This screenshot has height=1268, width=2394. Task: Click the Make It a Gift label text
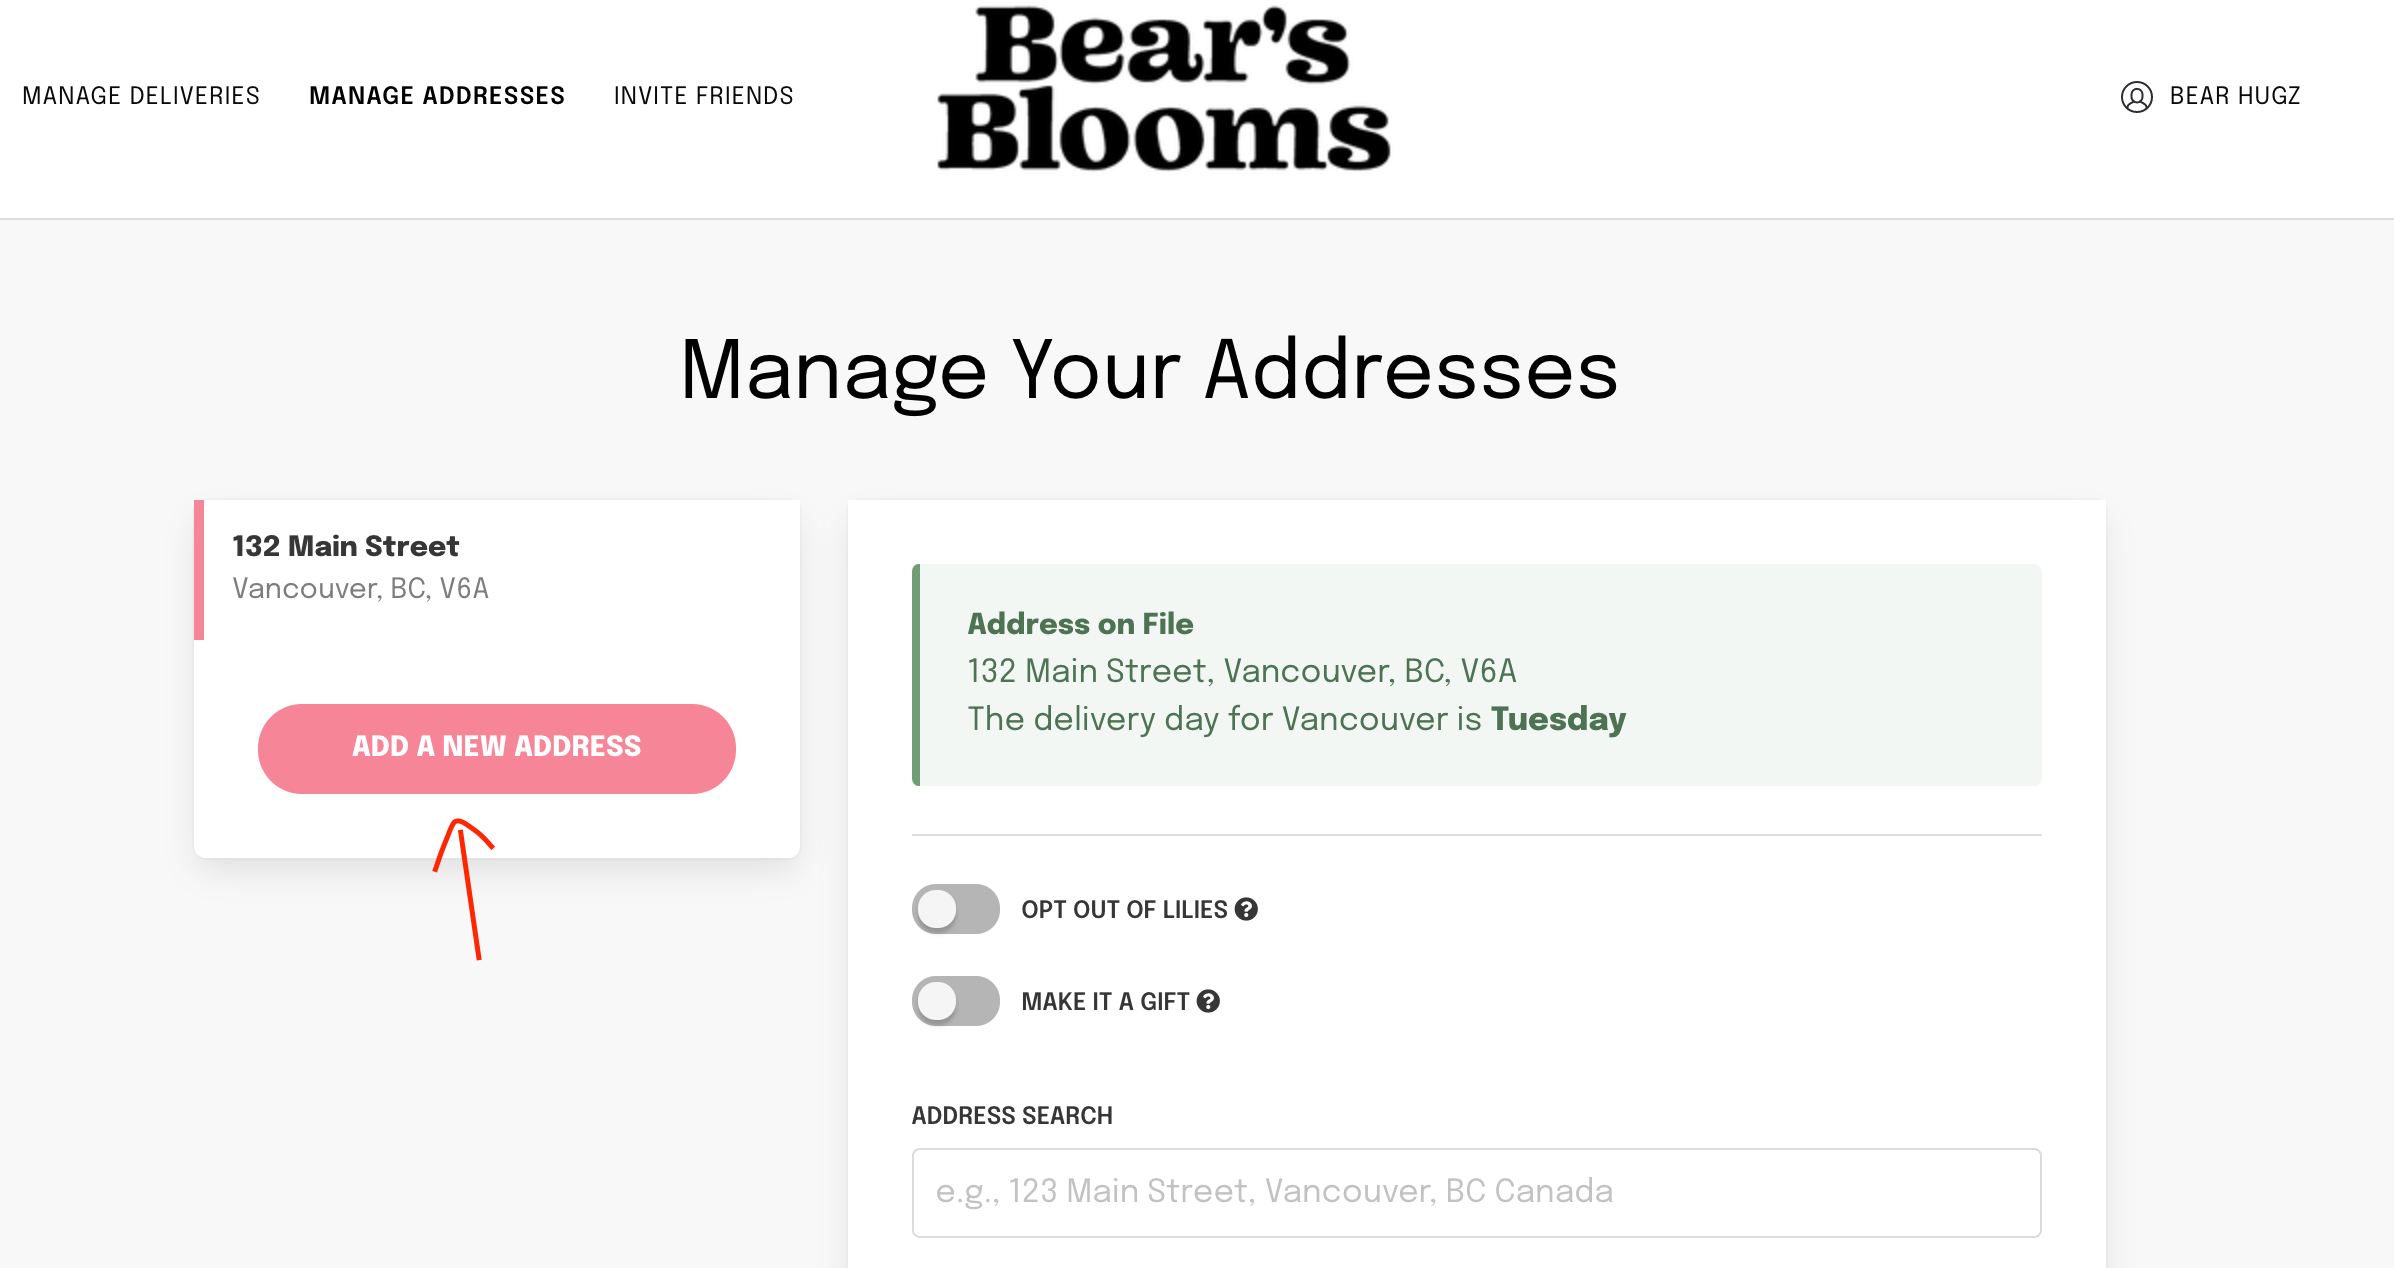pos(1105,1002)
